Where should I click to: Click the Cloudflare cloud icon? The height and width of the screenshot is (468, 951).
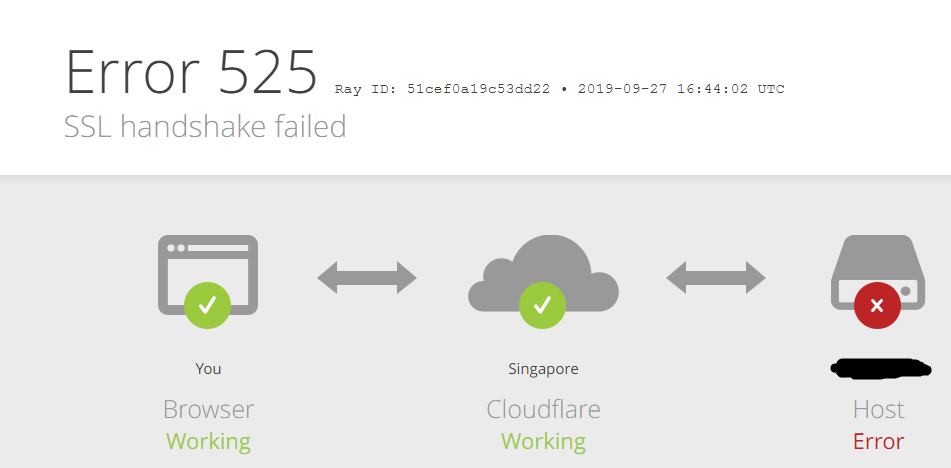tap(543, 273)
